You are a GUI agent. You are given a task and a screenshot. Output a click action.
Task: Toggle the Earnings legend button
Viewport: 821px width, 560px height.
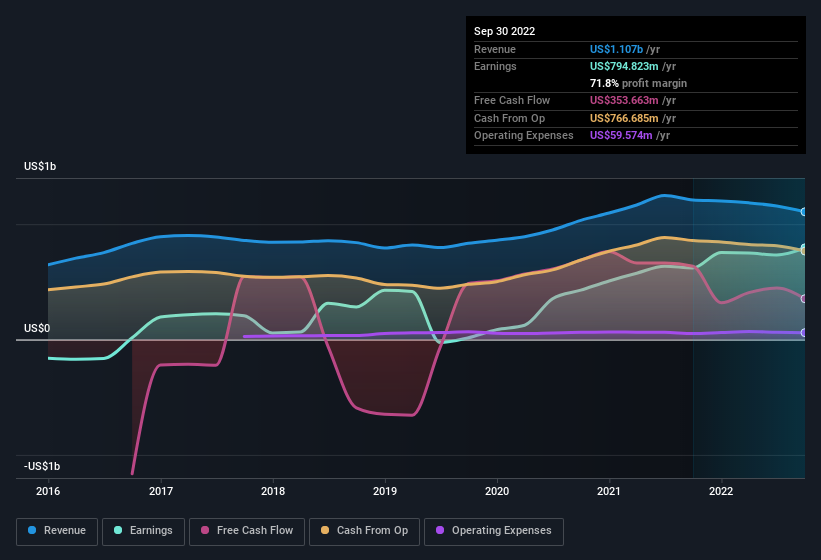143,531
